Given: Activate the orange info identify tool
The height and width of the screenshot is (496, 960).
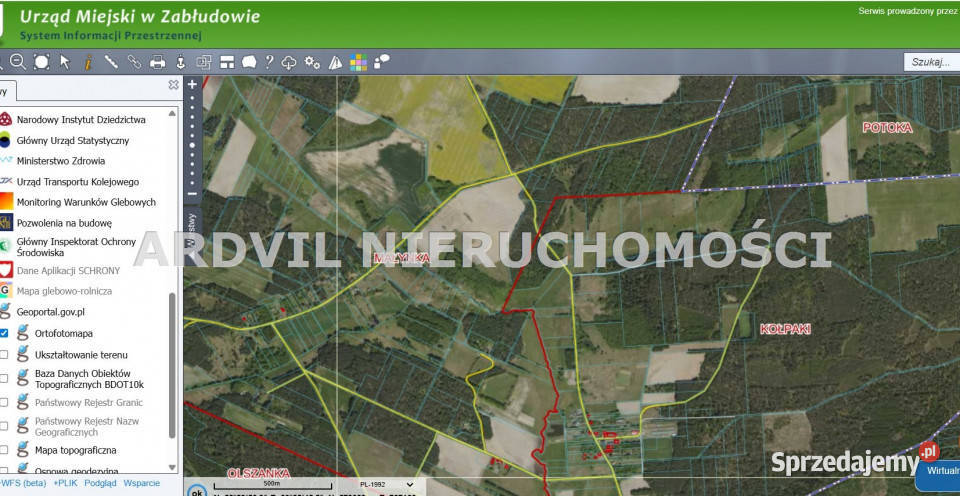Looking at the screenshot, I should 88,62.
